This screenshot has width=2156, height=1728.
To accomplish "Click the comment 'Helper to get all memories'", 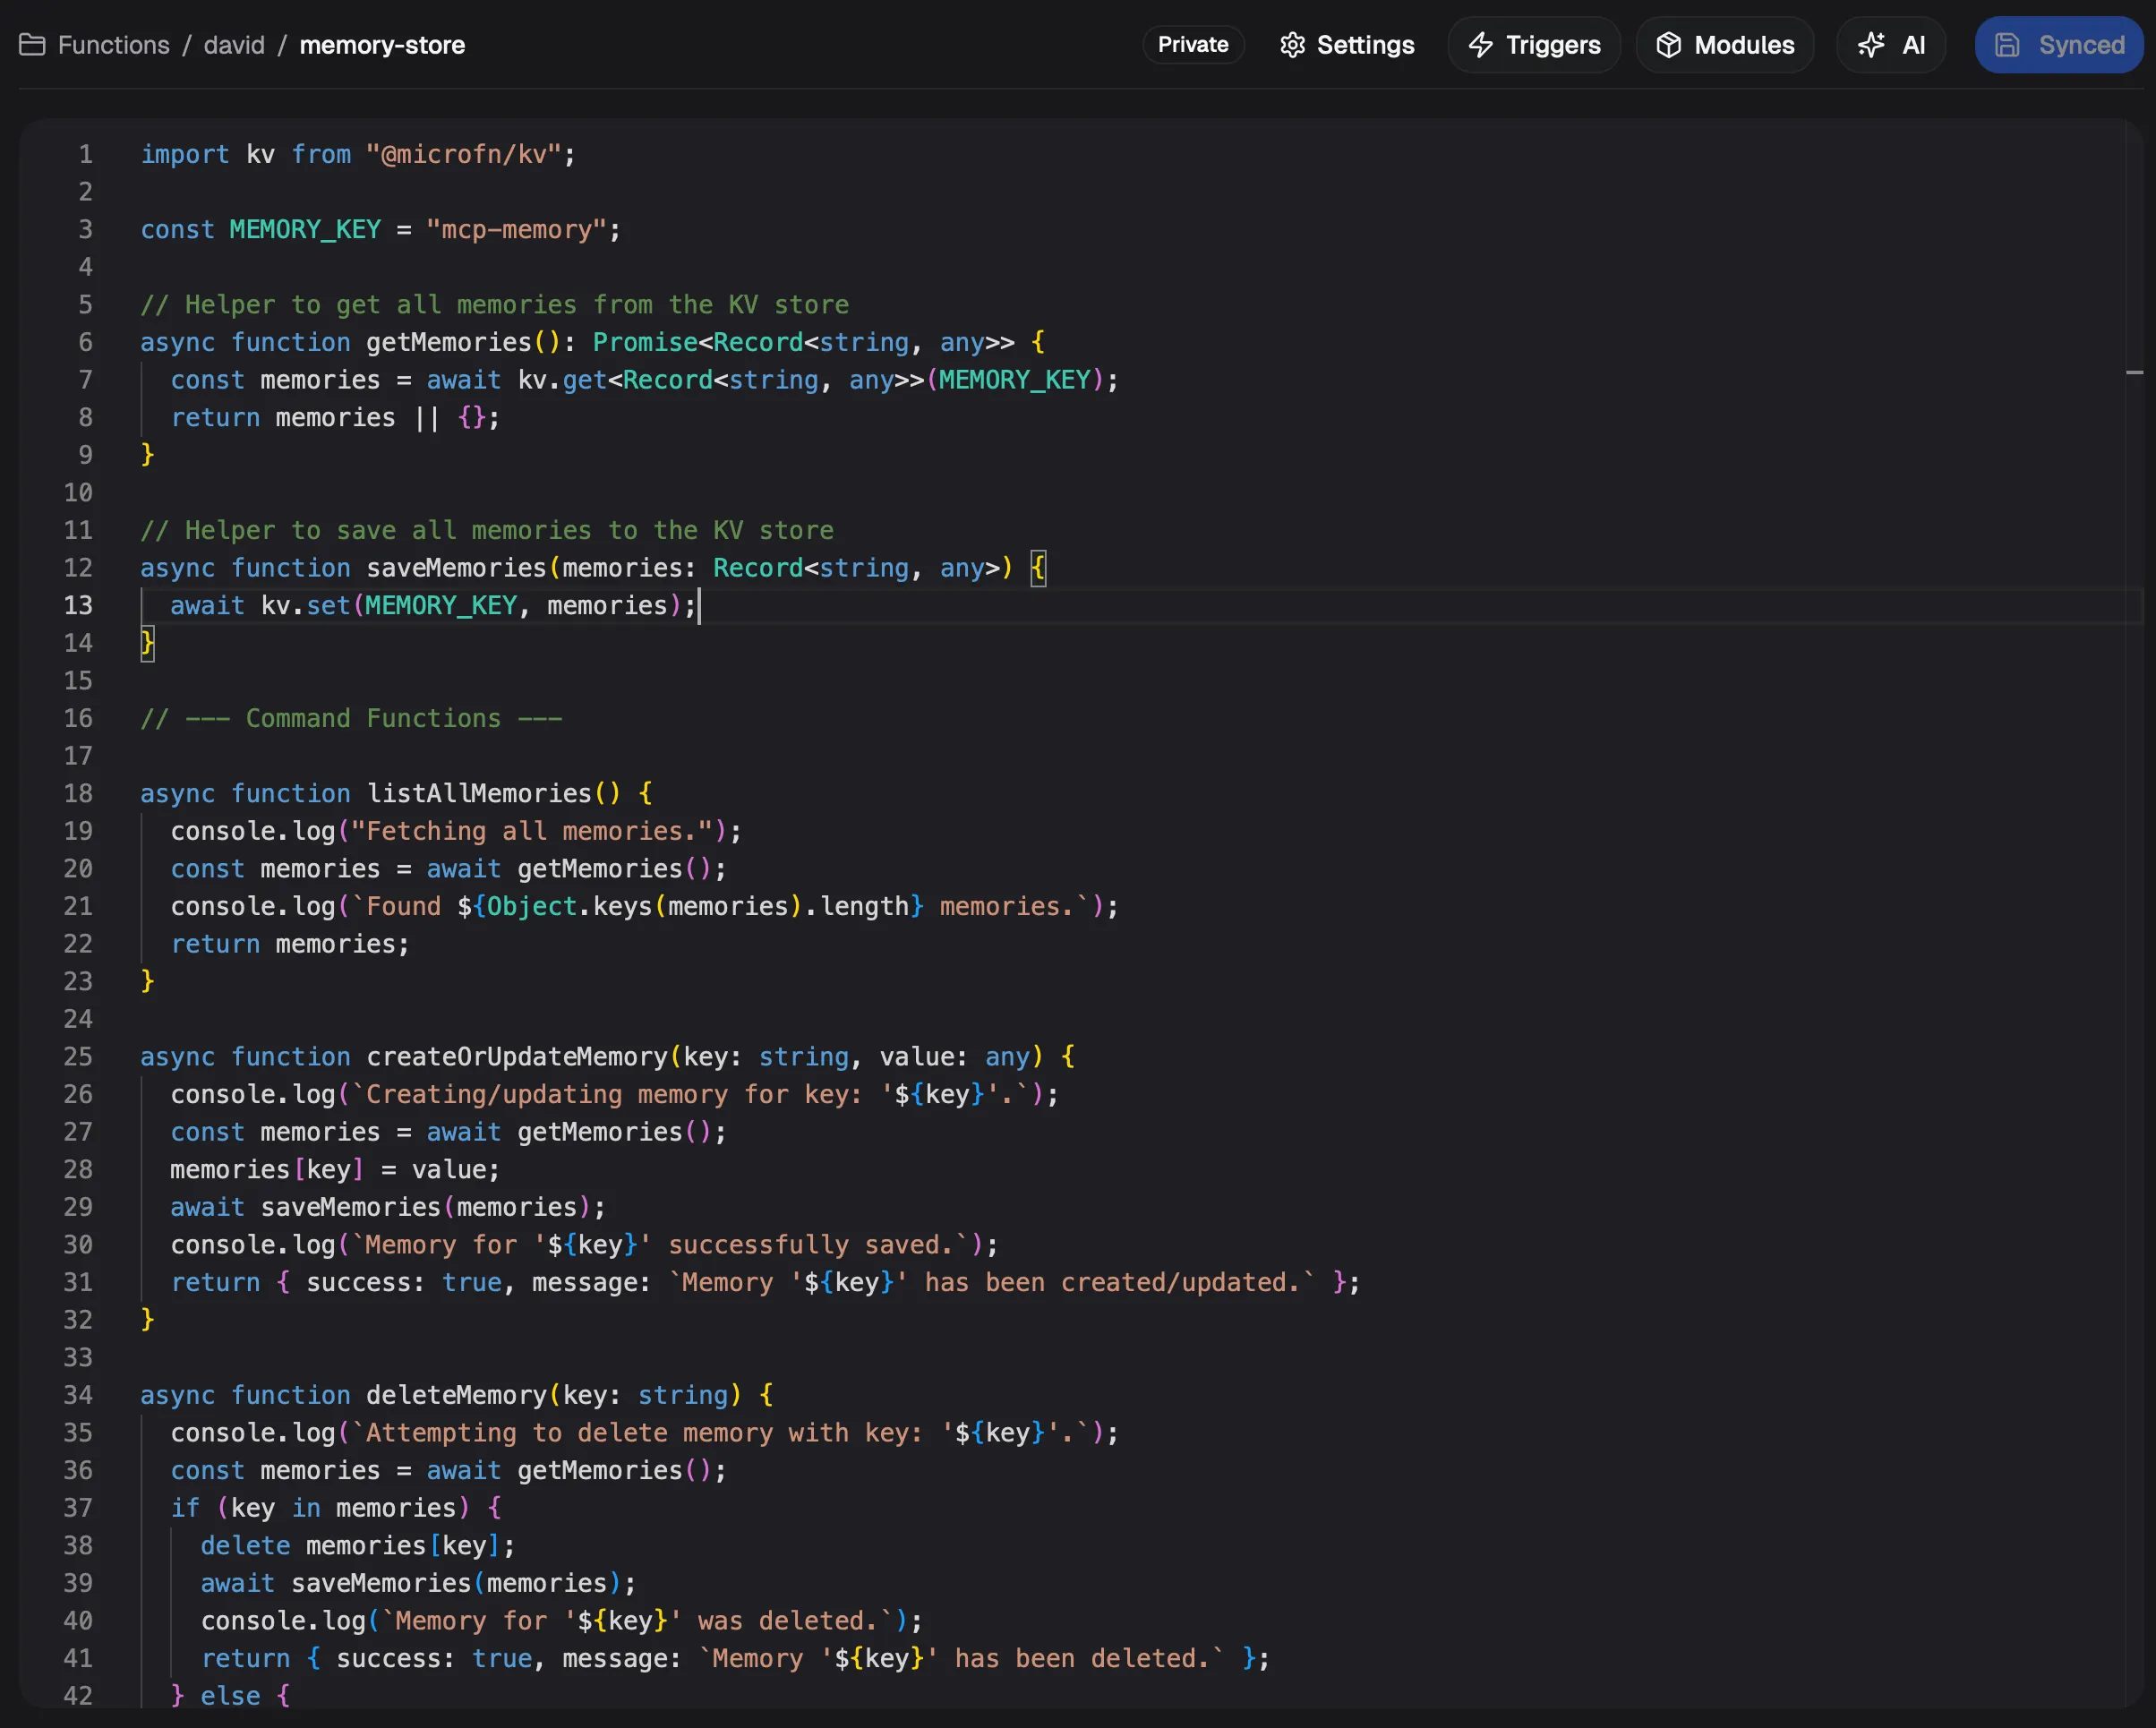I will (494, 304).
